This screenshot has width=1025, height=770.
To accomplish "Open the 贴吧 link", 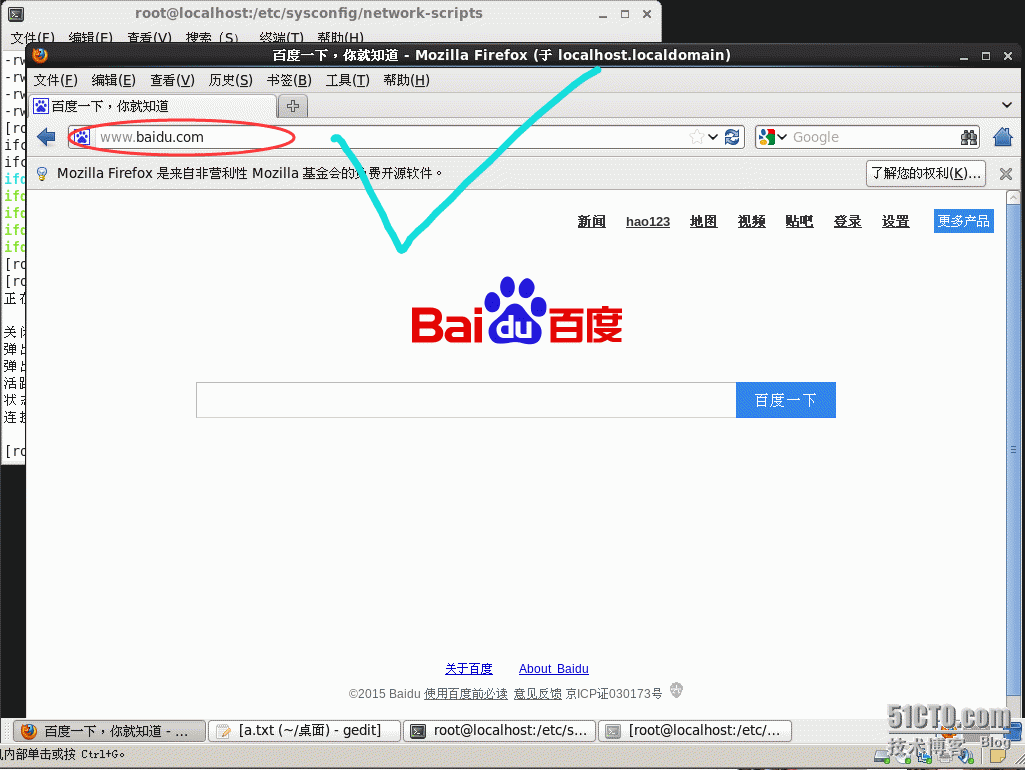I will (799, 222).
